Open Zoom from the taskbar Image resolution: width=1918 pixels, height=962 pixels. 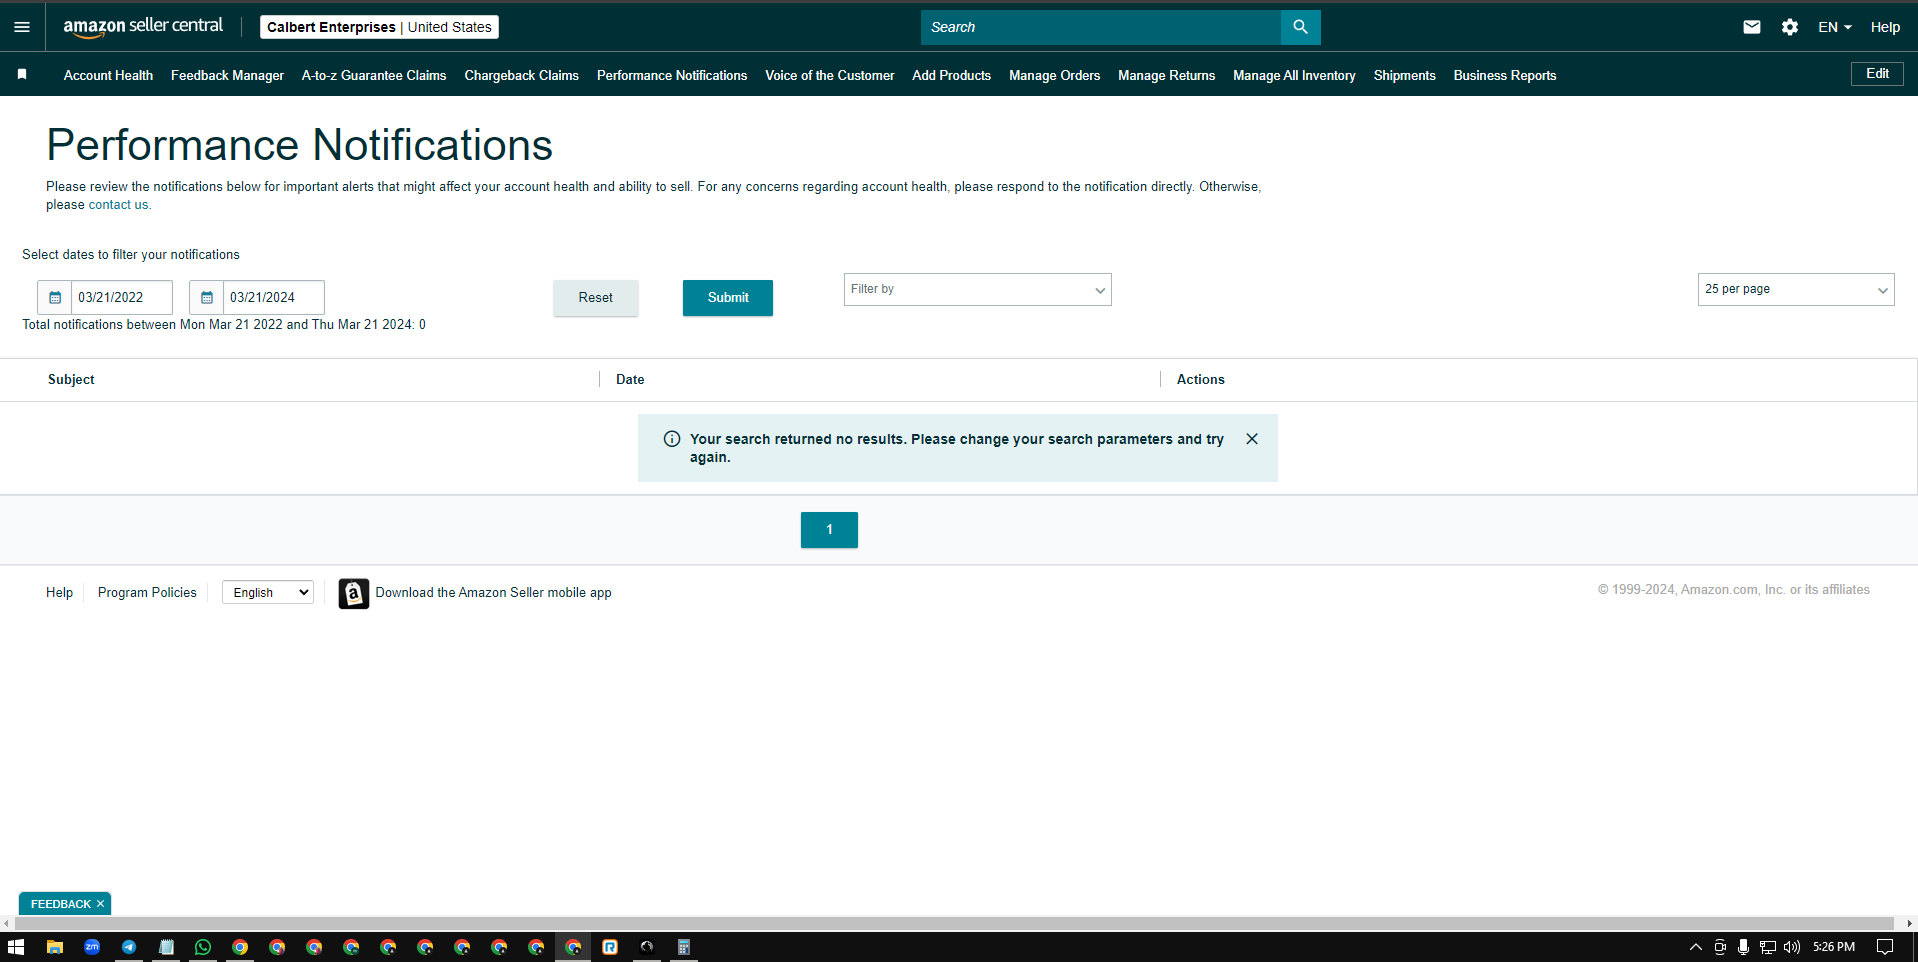(x=92, y=947)
